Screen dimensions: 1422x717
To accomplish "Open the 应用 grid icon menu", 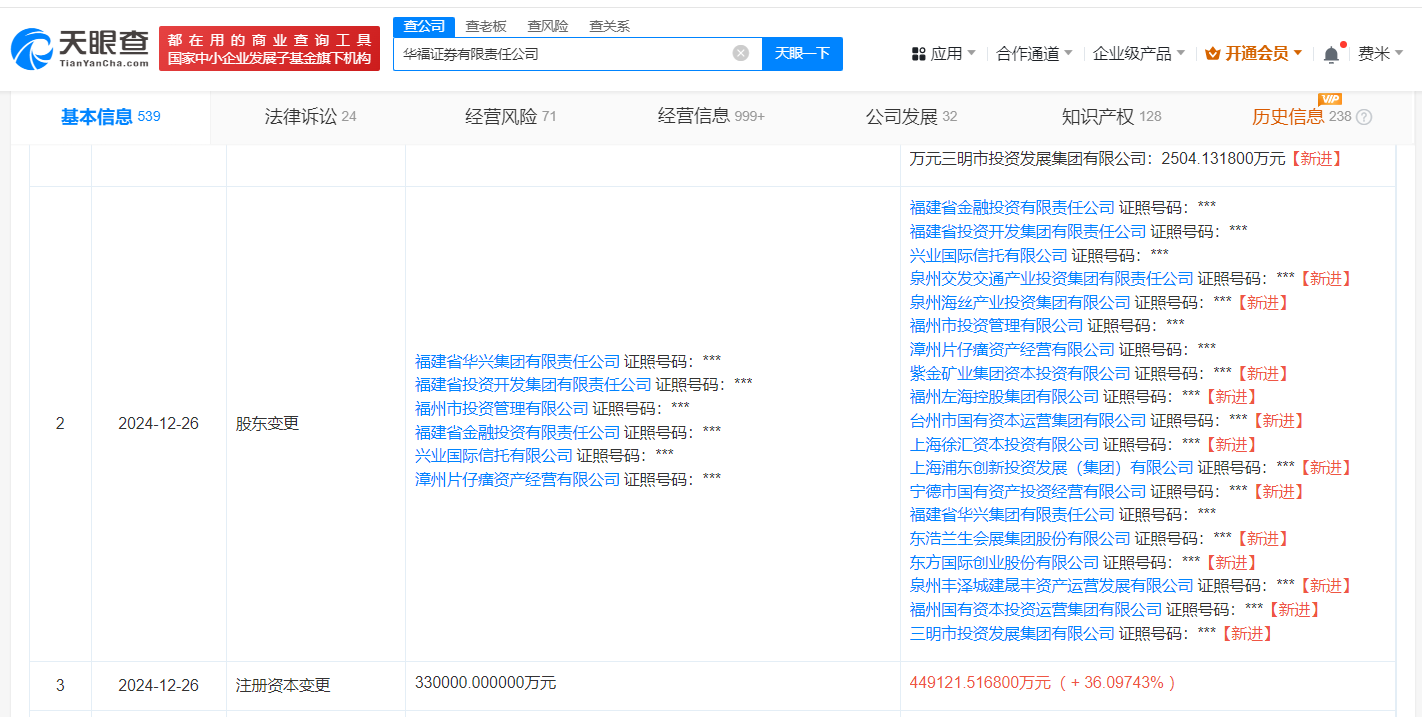I will tap(919, 54).
